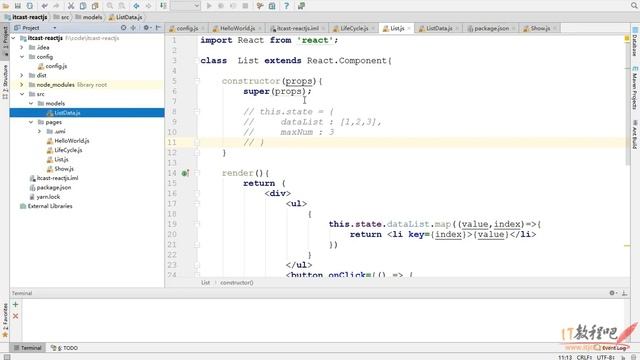Click the ListData.js breadcrumb
The height and width of the screenshot is (360, 640).
pyautogui.click(x=126, y=17)
